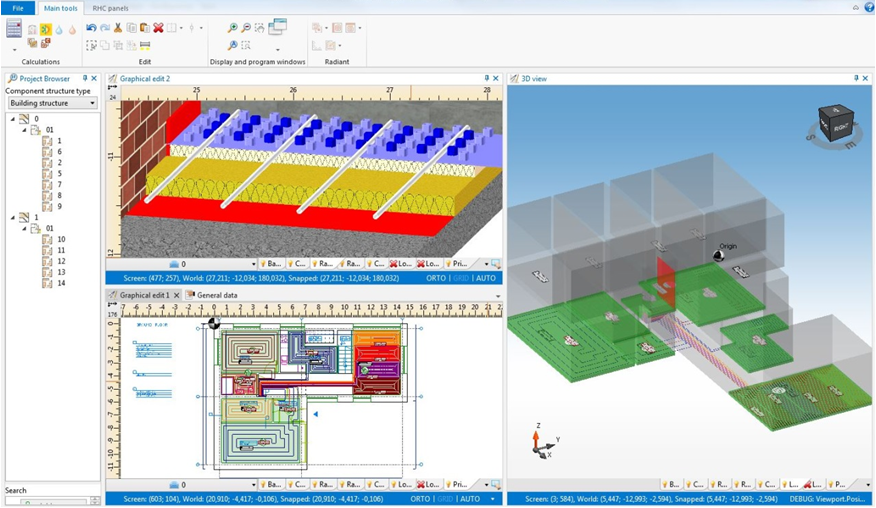Click the Paste clipboard icon
Image resolution: width=876 pixels, height=508 pixels.
pos(145,28)
